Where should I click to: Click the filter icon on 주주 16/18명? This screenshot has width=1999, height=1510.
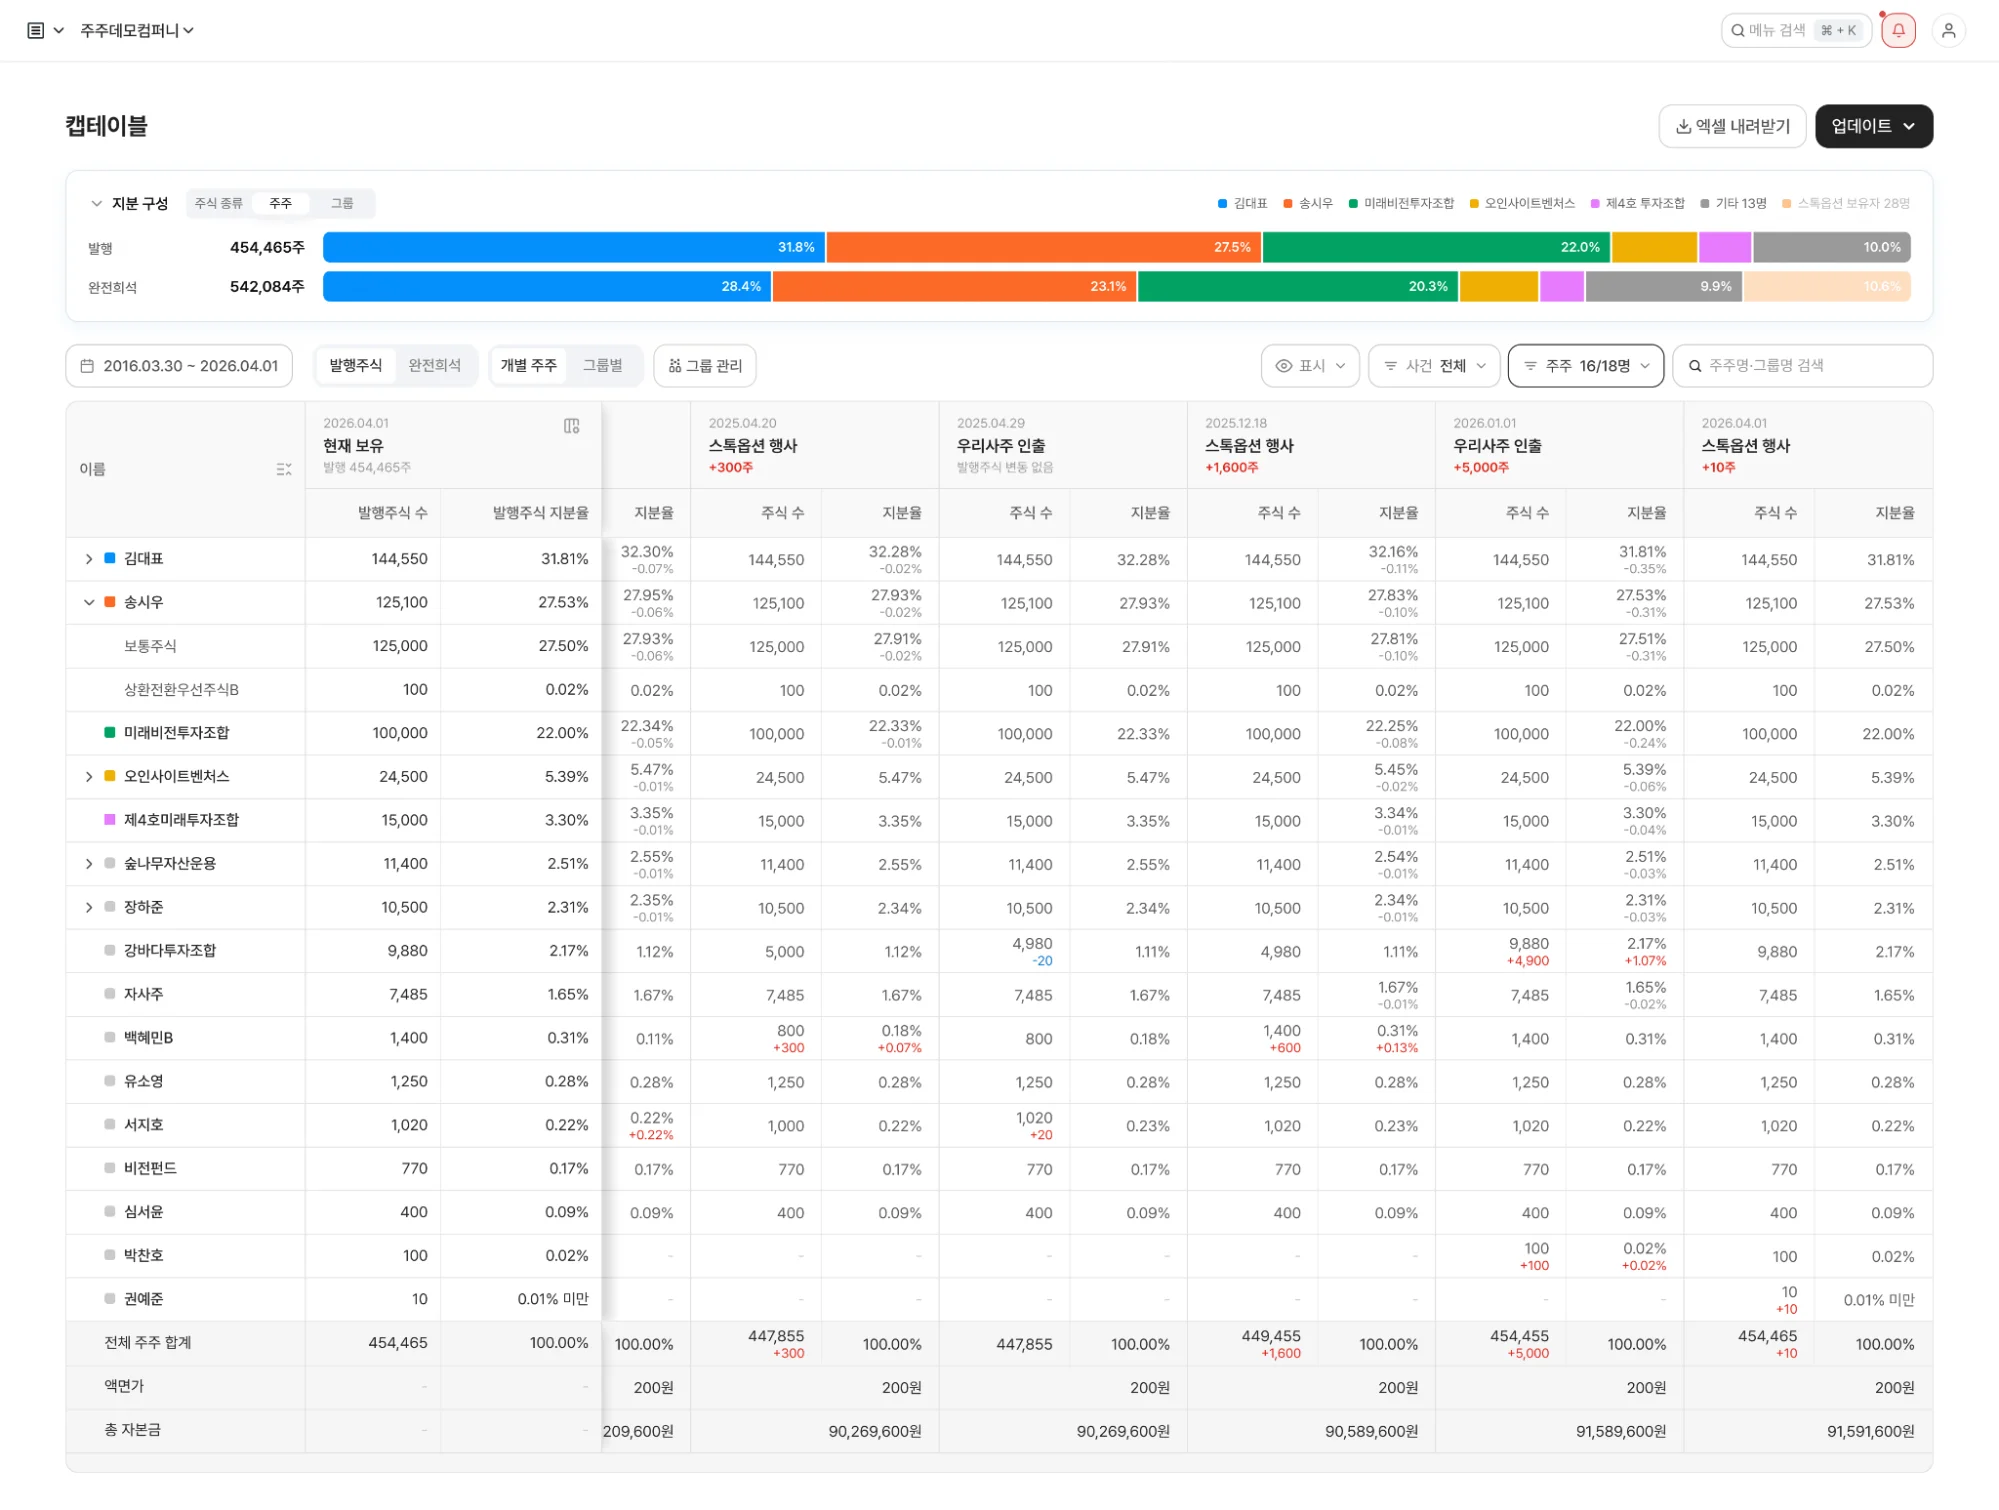point(1530,366)
